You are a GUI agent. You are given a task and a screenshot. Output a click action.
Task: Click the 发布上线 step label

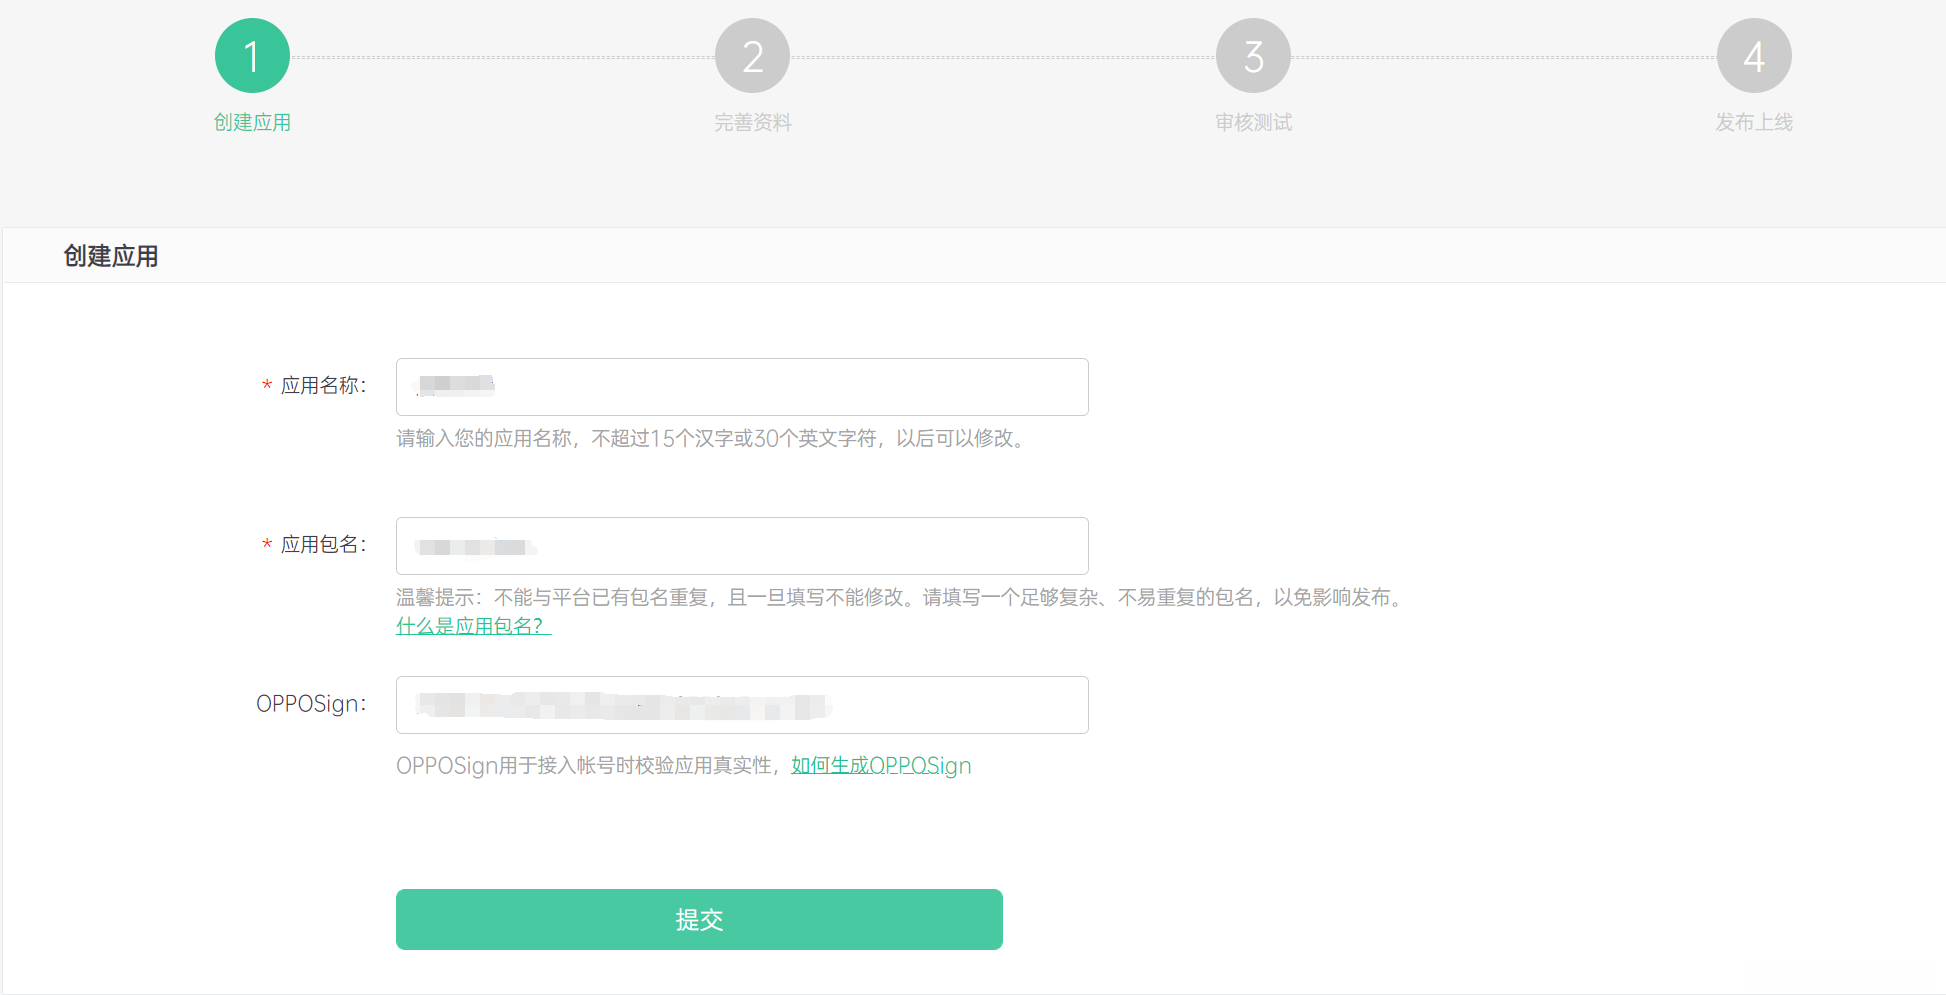1754,122
